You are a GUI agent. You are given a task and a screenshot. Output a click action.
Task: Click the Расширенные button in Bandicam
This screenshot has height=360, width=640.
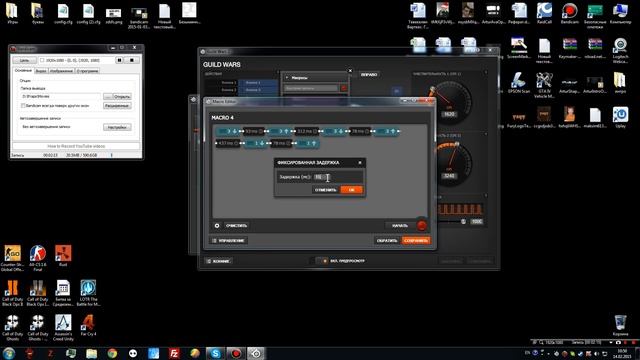[x=117, y=106]
